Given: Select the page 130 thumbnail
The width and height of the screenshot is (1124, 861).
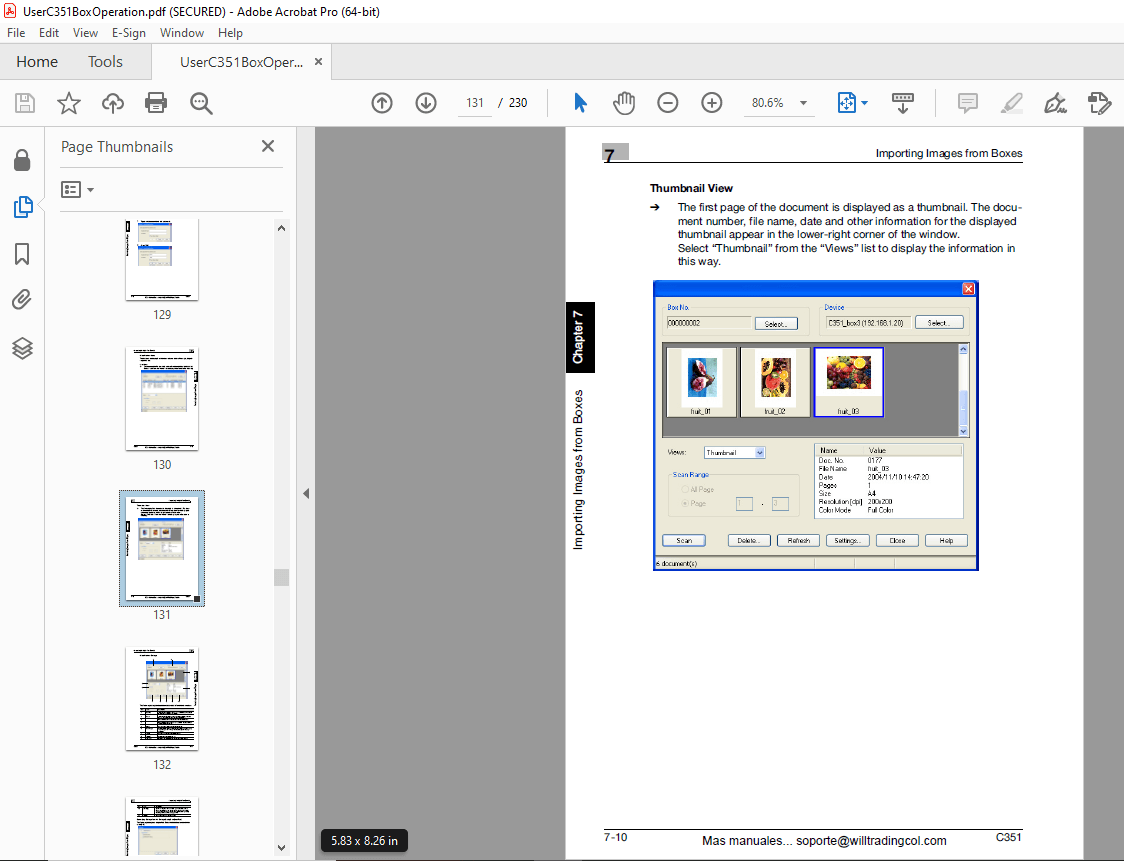Looking at the screenshot, I should 161,399.
